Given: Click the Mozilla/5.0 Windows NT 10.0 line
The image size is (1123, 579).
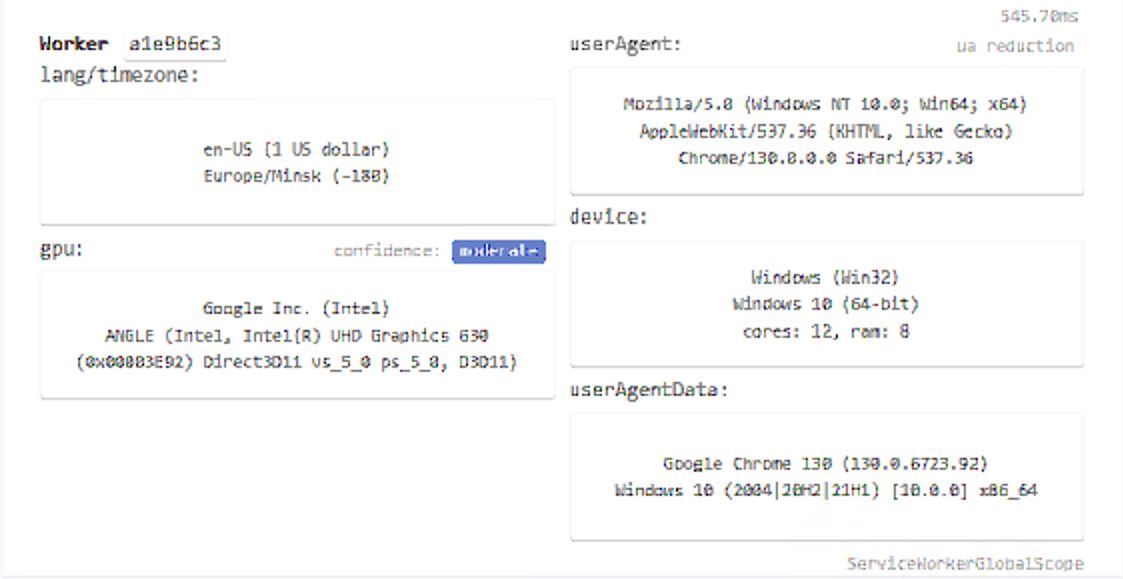Looking at the screenshot, I should point(825,104).
